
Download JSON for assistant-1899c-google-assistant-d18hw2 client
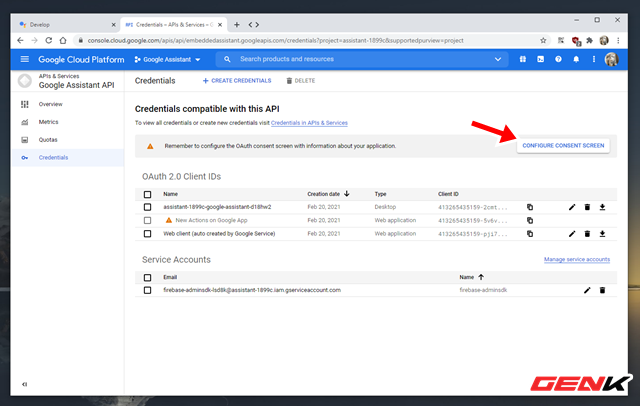click(x=602, y=207)
